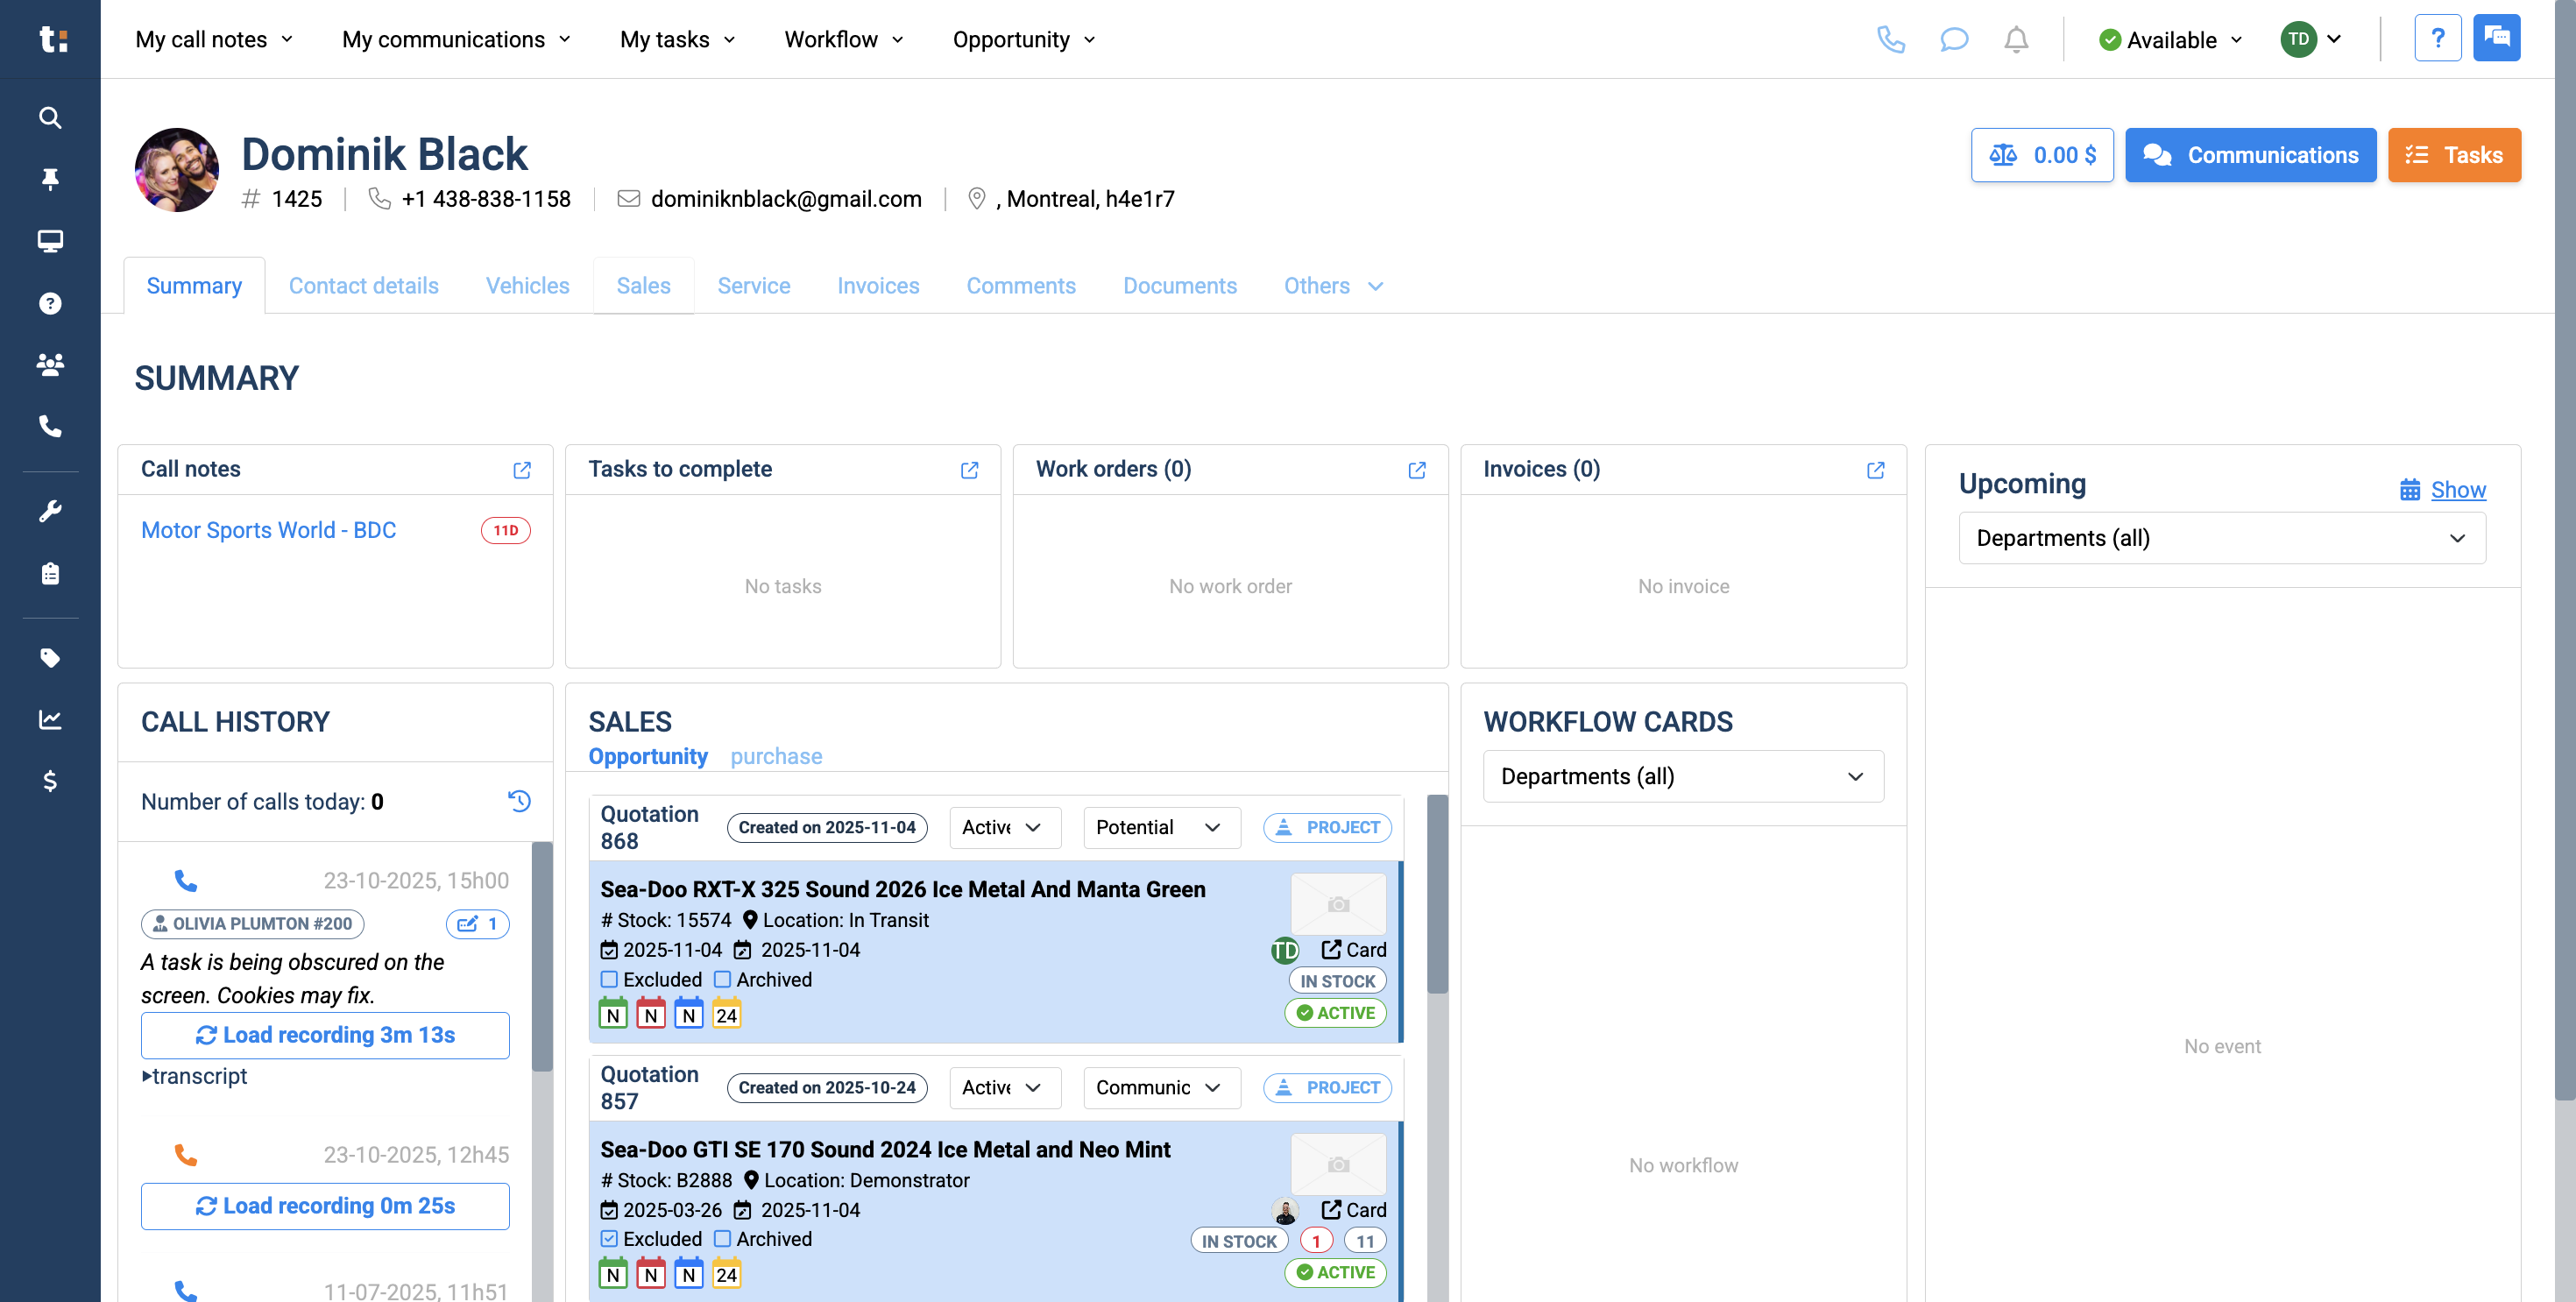Open the chat bubble icon in the header

click(1953, 40)
